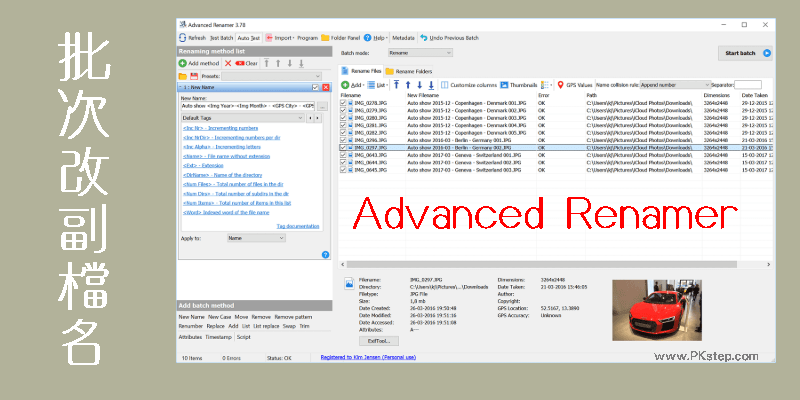Click the List icon in file toolbar
The height and width of the screenshot is (400, 800).
click(x=371, y=85)
